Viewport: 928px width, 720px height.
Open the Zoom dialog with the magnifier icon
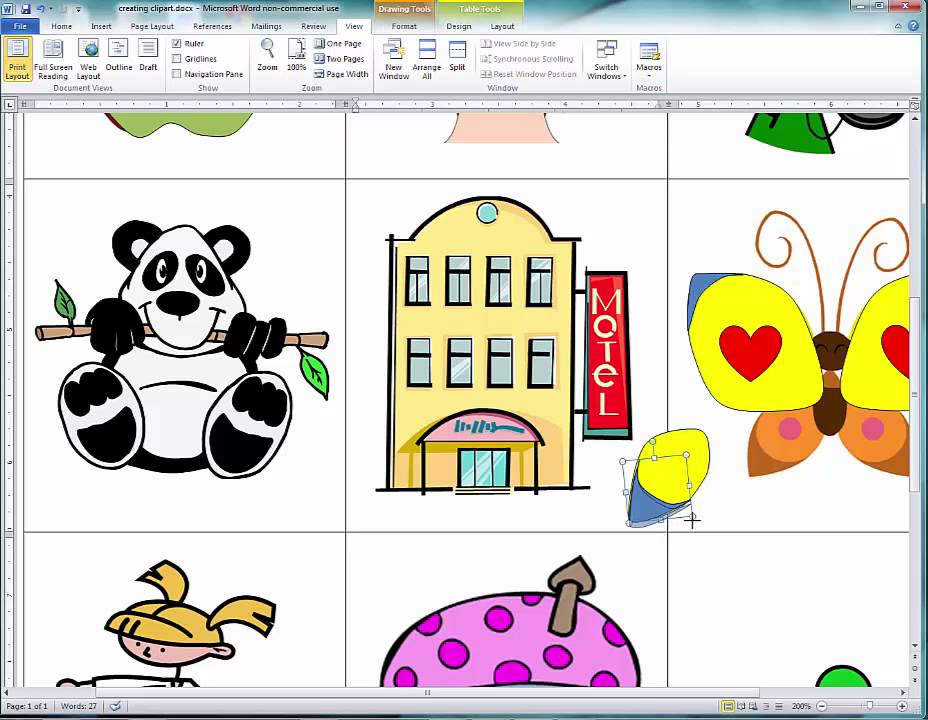[x=267, y=55]
